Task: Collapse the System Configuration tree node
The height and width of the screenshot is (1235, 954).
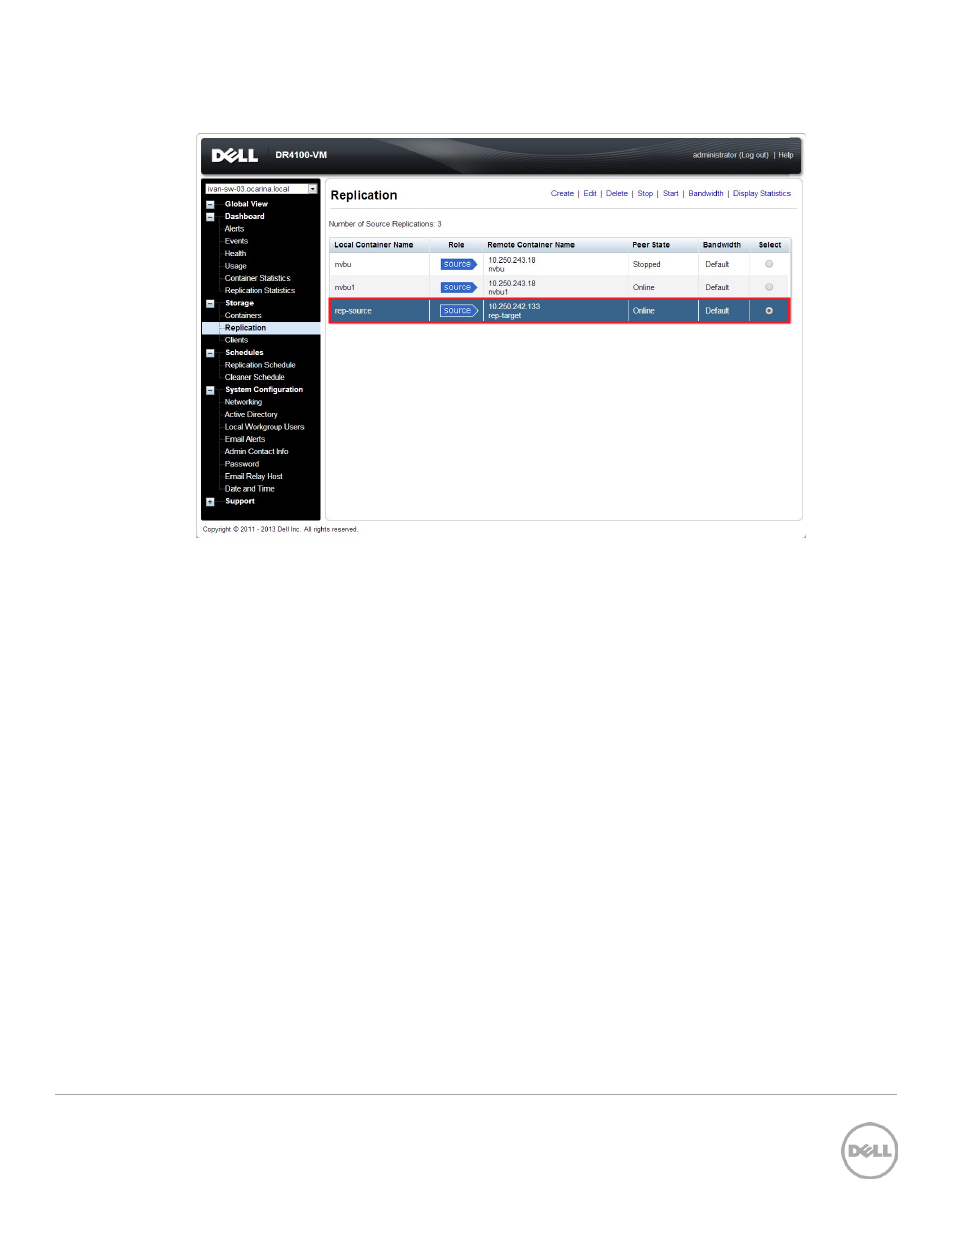Action: coord(210,390)
